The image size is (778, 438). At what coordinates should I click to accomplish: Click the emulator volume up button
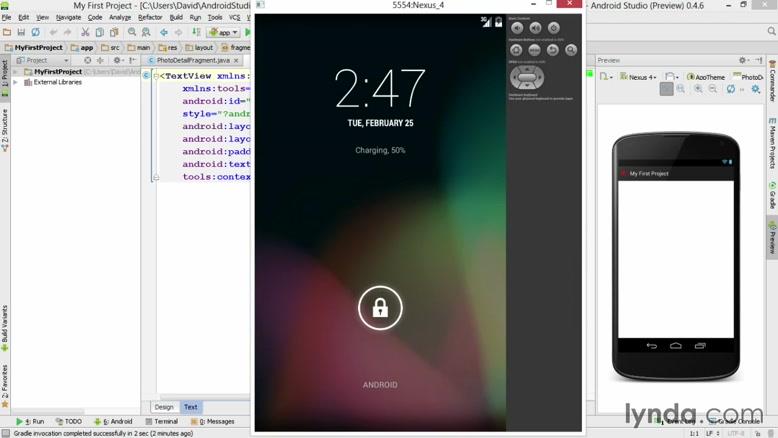tap(535, 28)
